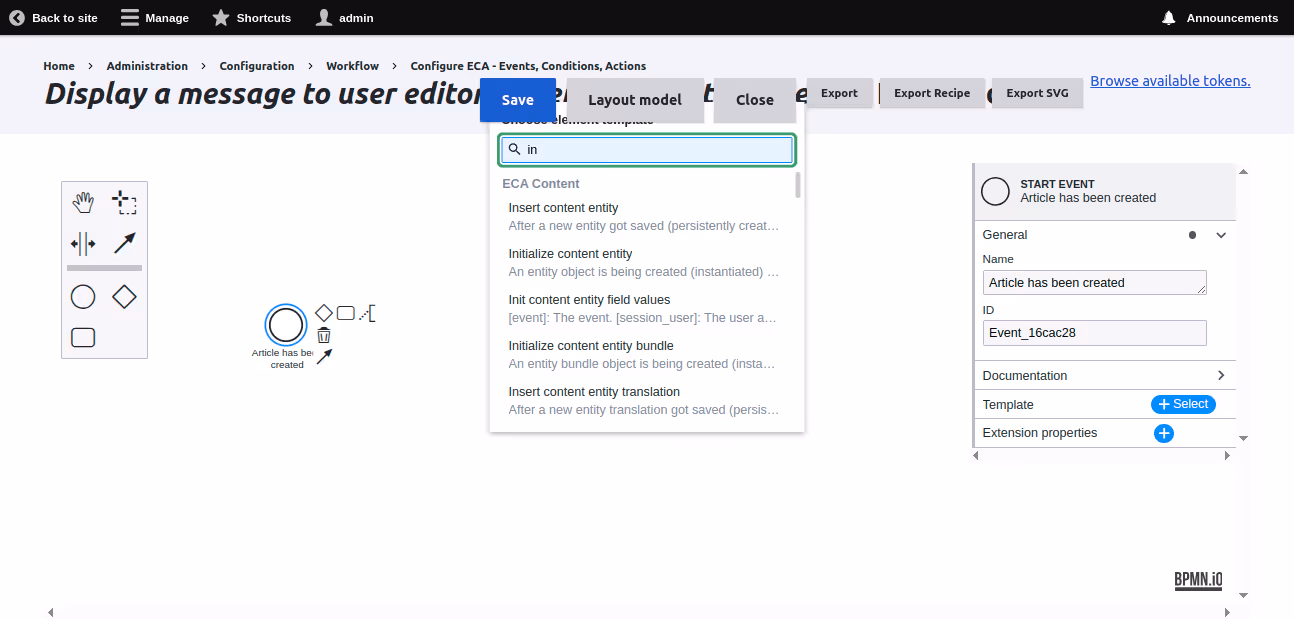Choose Insert content entity template

pyautogui.click(x=644, y=217)
